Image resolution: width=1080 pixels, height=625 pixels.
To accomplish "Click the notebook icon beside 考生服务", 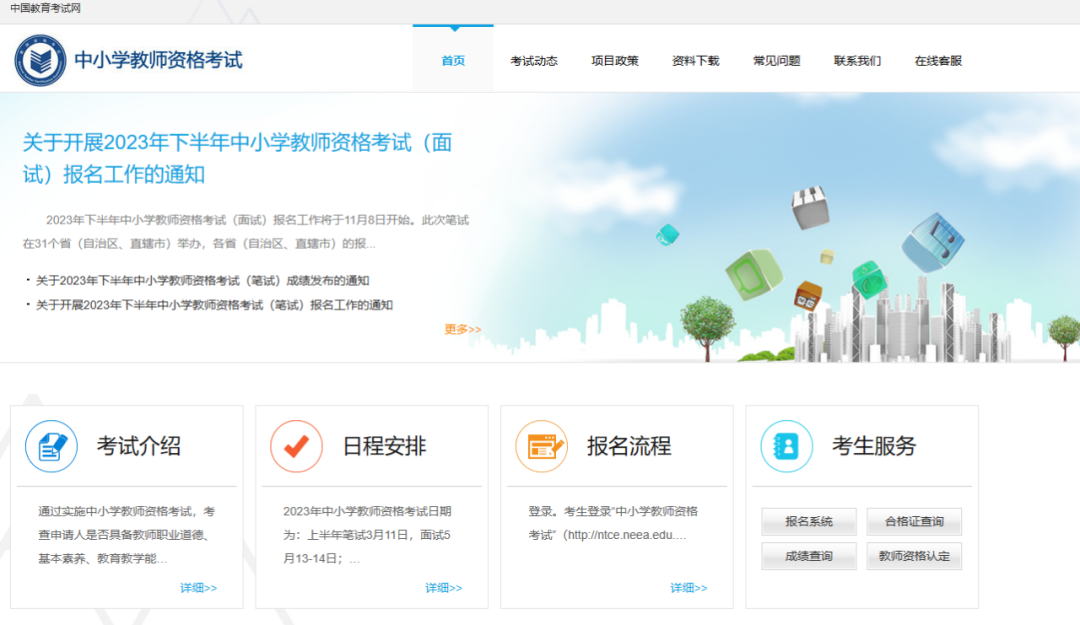I will click(x=786, y=446).
